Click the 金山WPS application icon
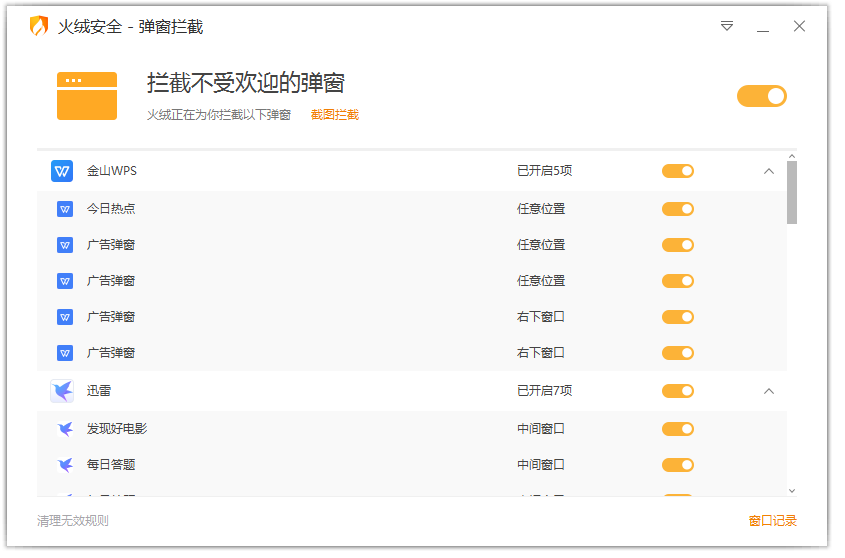This screenshot has height=558, width=845. [63, 172]
